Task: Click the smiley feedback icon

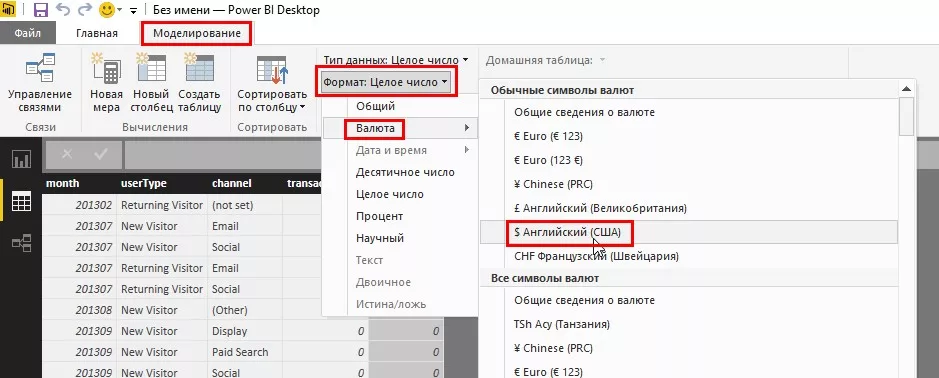Action: [x=107, y=10]
